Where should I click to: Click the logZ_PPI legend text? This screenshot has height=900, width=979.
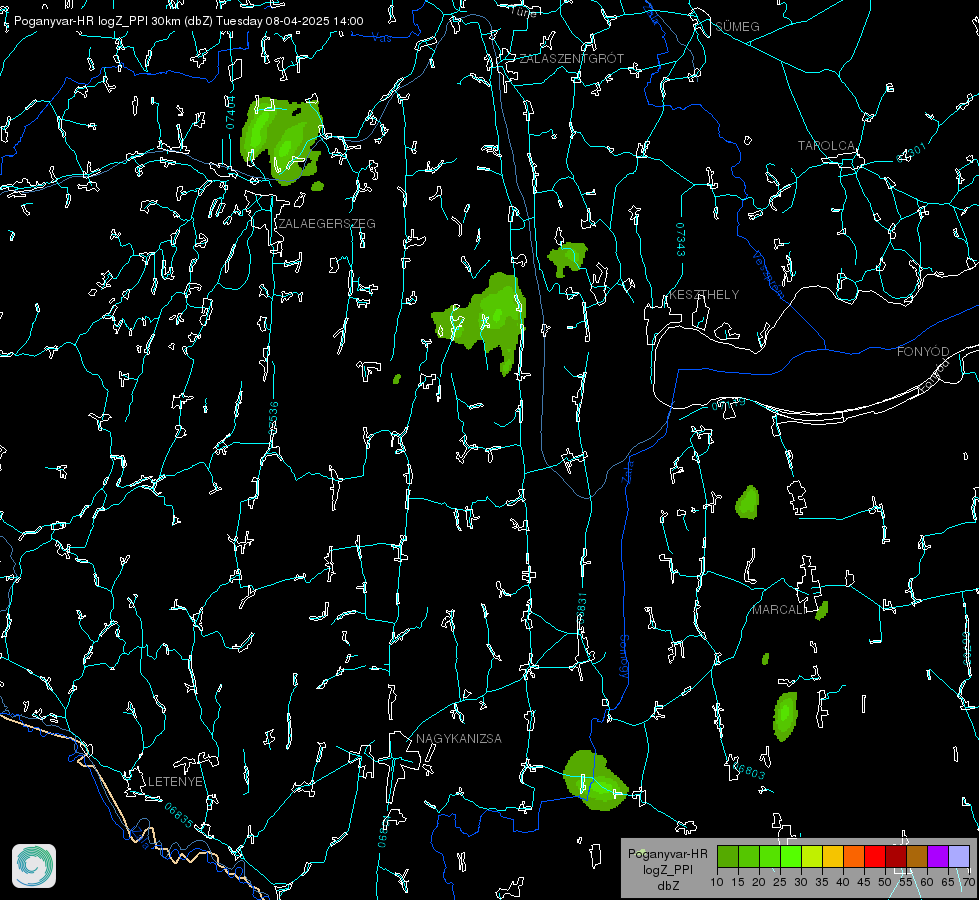pos(667,869)
